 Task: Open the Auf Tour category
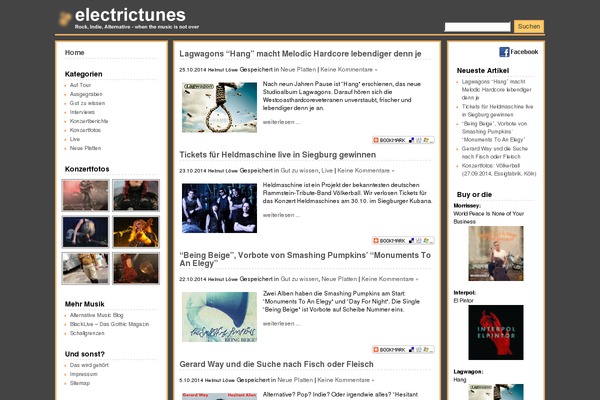point(80,85)
